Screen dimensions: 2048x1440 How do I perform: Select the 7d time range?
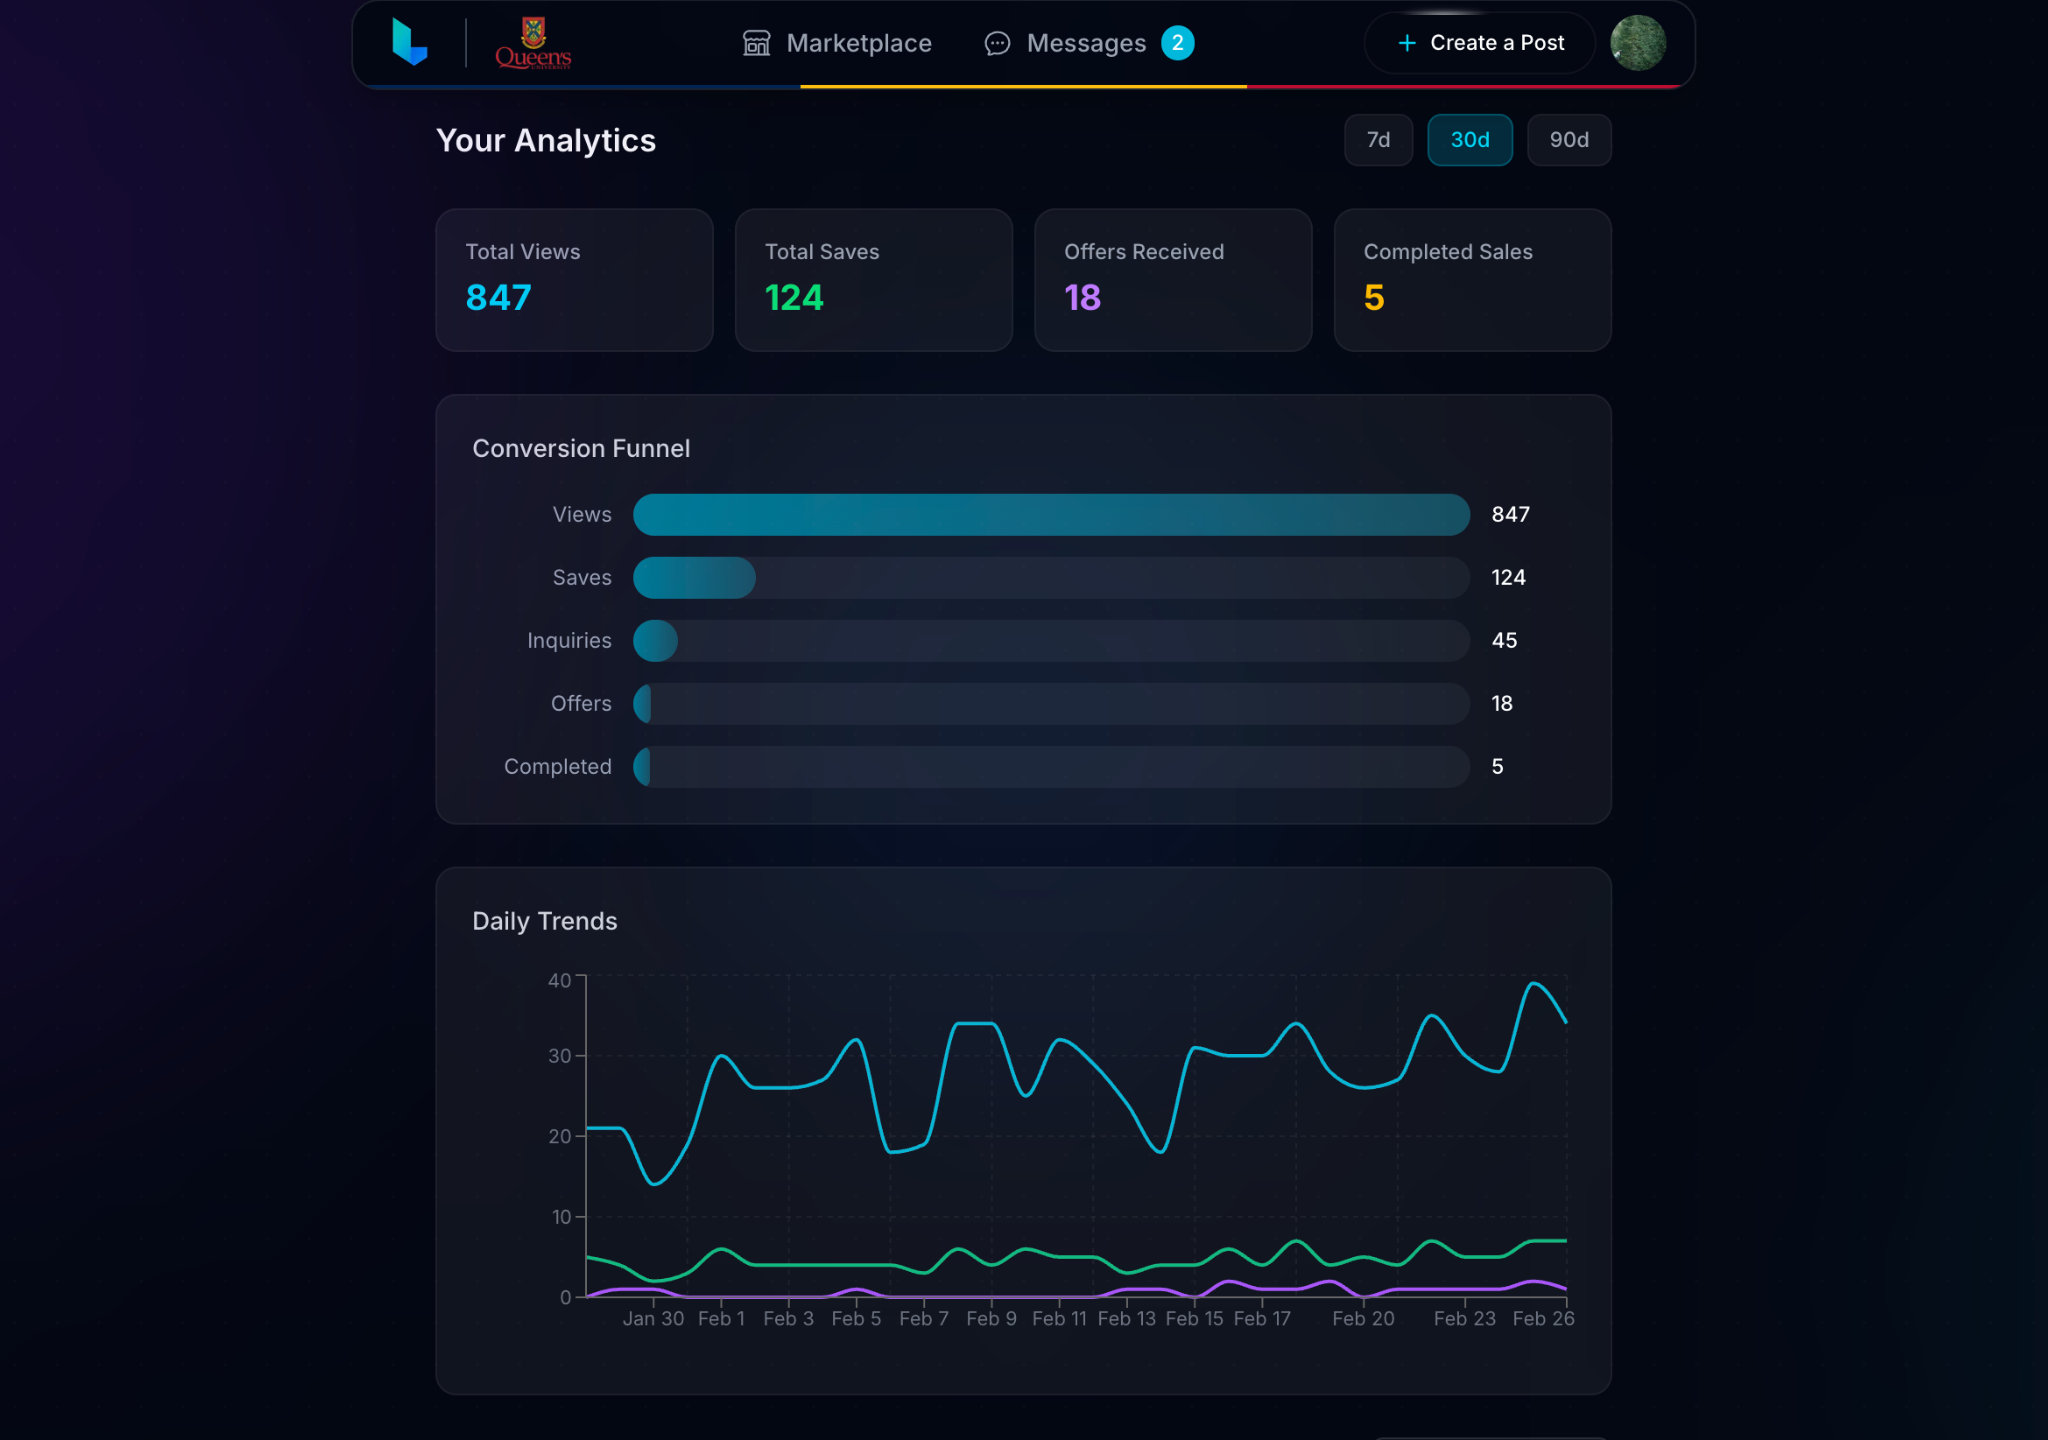click(1378, 140)
